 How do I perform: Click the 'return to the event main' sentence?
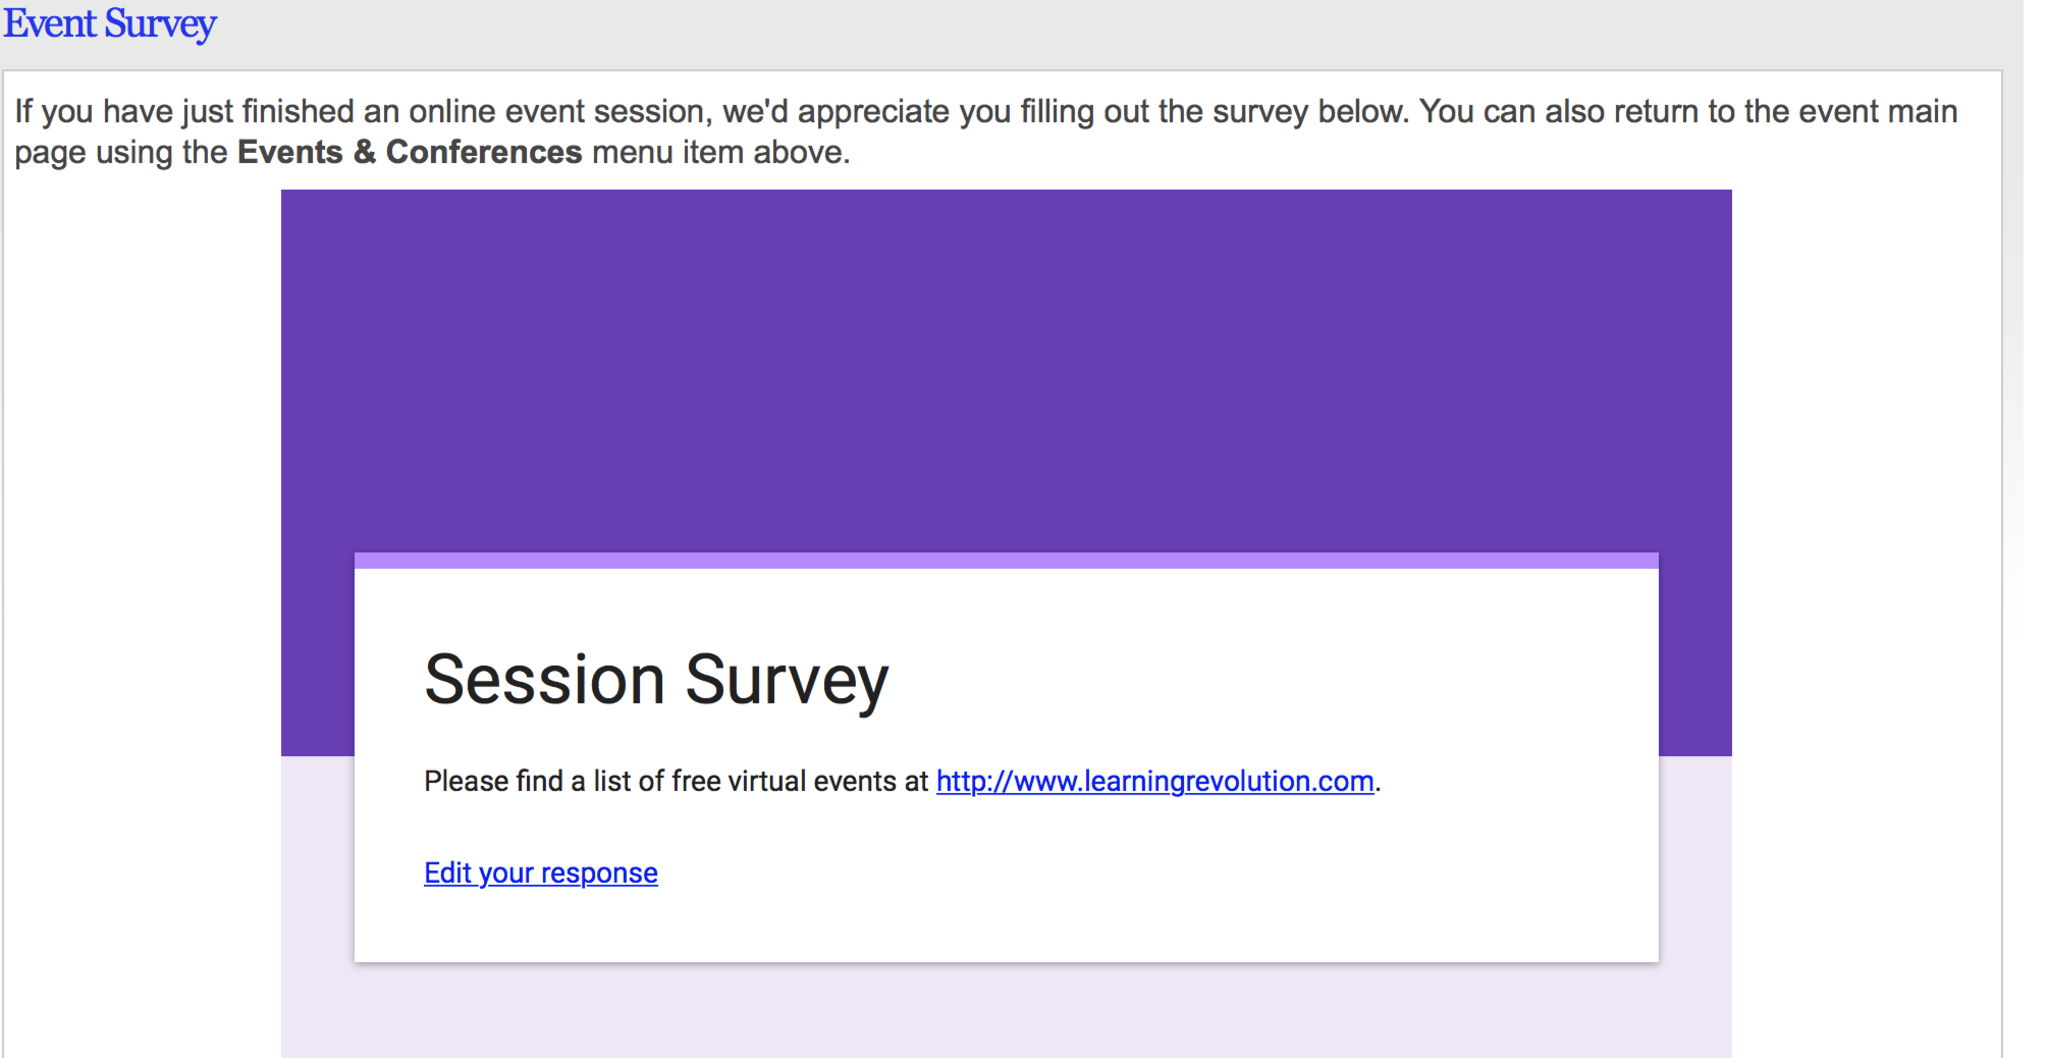(1690, 111)
